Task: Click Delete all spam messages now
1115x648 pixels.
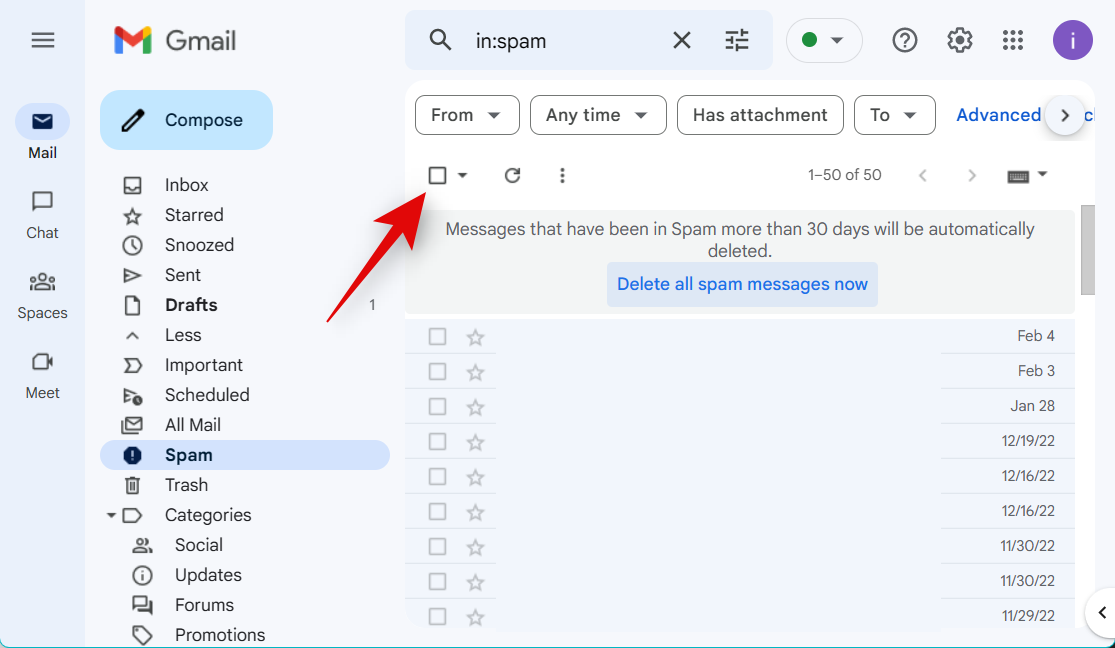Action: pyautogui.click(x=742, y=285)
